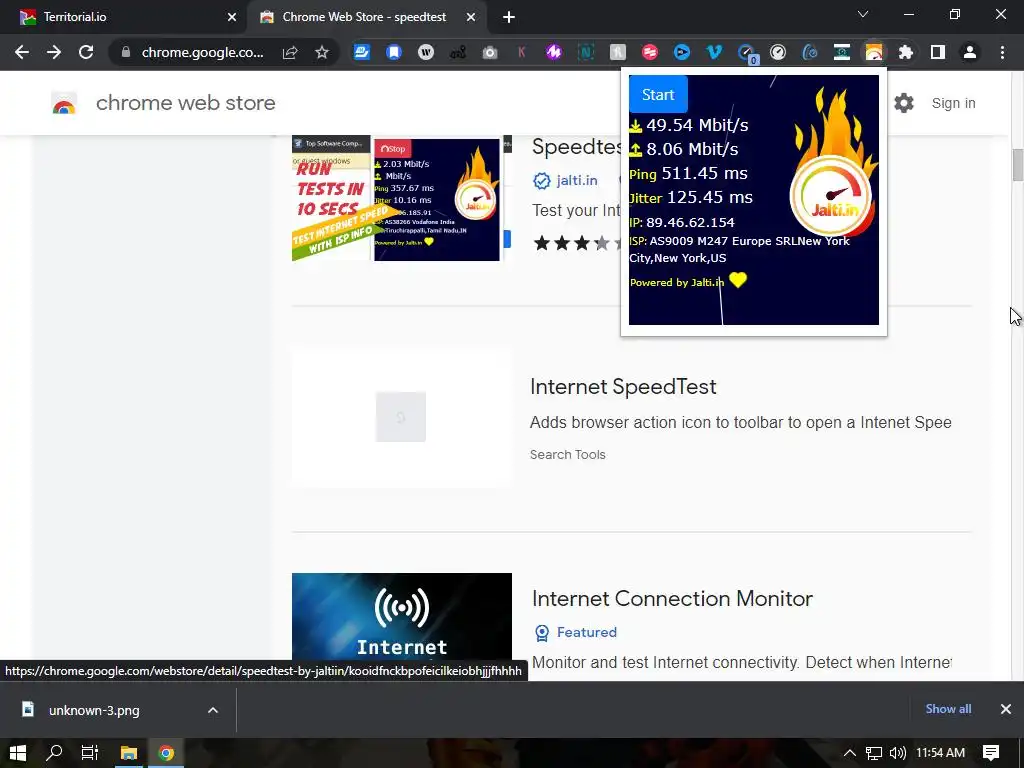This screenshot has width=1024, height=768.
Task: Click the Internet SpeedTest placeholder image
Action: [401, 417]
